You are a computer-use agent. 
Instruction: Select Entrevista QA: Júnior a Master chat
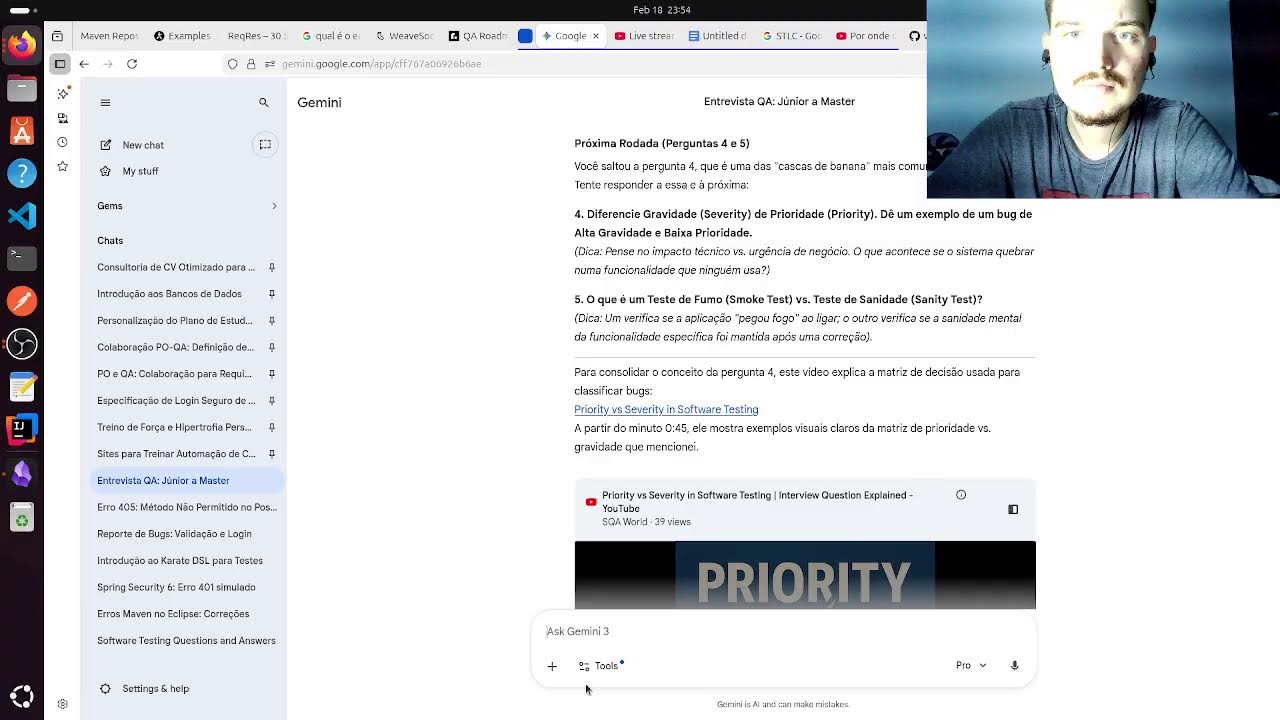187,481
